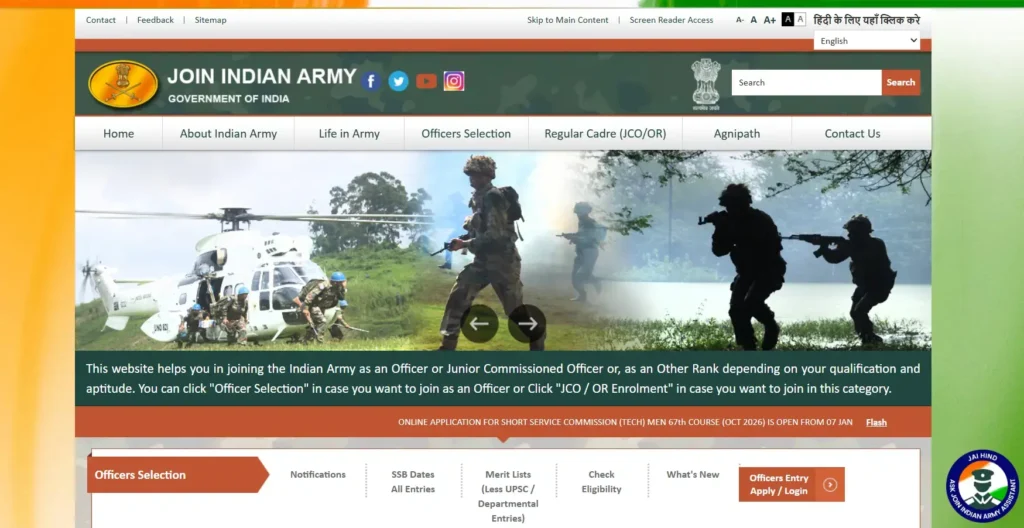The height and width of the screenshot is (528, 1024).
Task: Open the Twitter bird icon
Action: coord(398,81)
